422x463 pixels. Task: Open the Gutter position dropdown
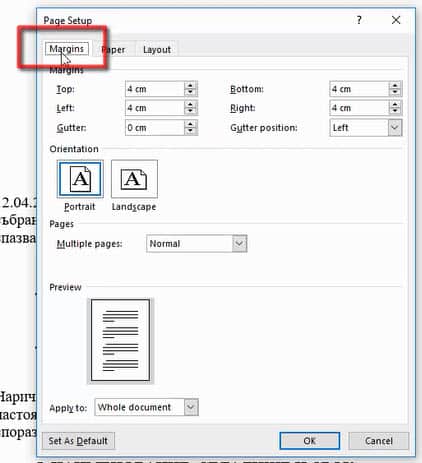click(395, 128)
